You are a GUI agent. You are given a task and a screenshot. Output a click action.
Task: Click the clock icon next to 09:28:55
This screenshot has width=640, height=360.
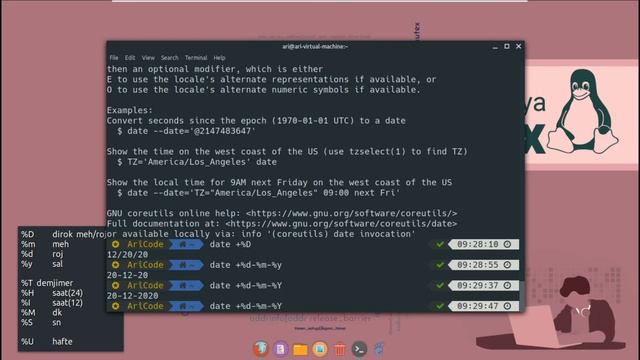pos(507,265)
